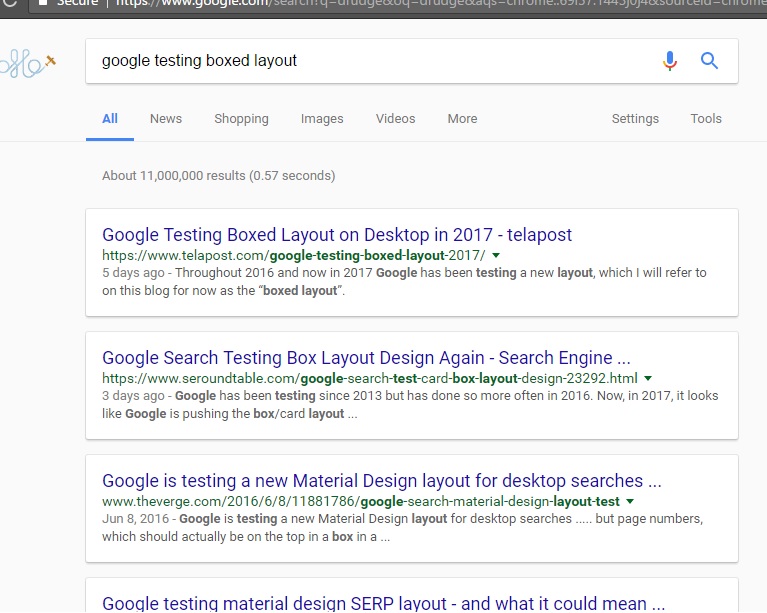Click the 'Jun 8, 2016' Verge snippet text
Viewport: 767px width, 613px height.
tap(135, 519)
